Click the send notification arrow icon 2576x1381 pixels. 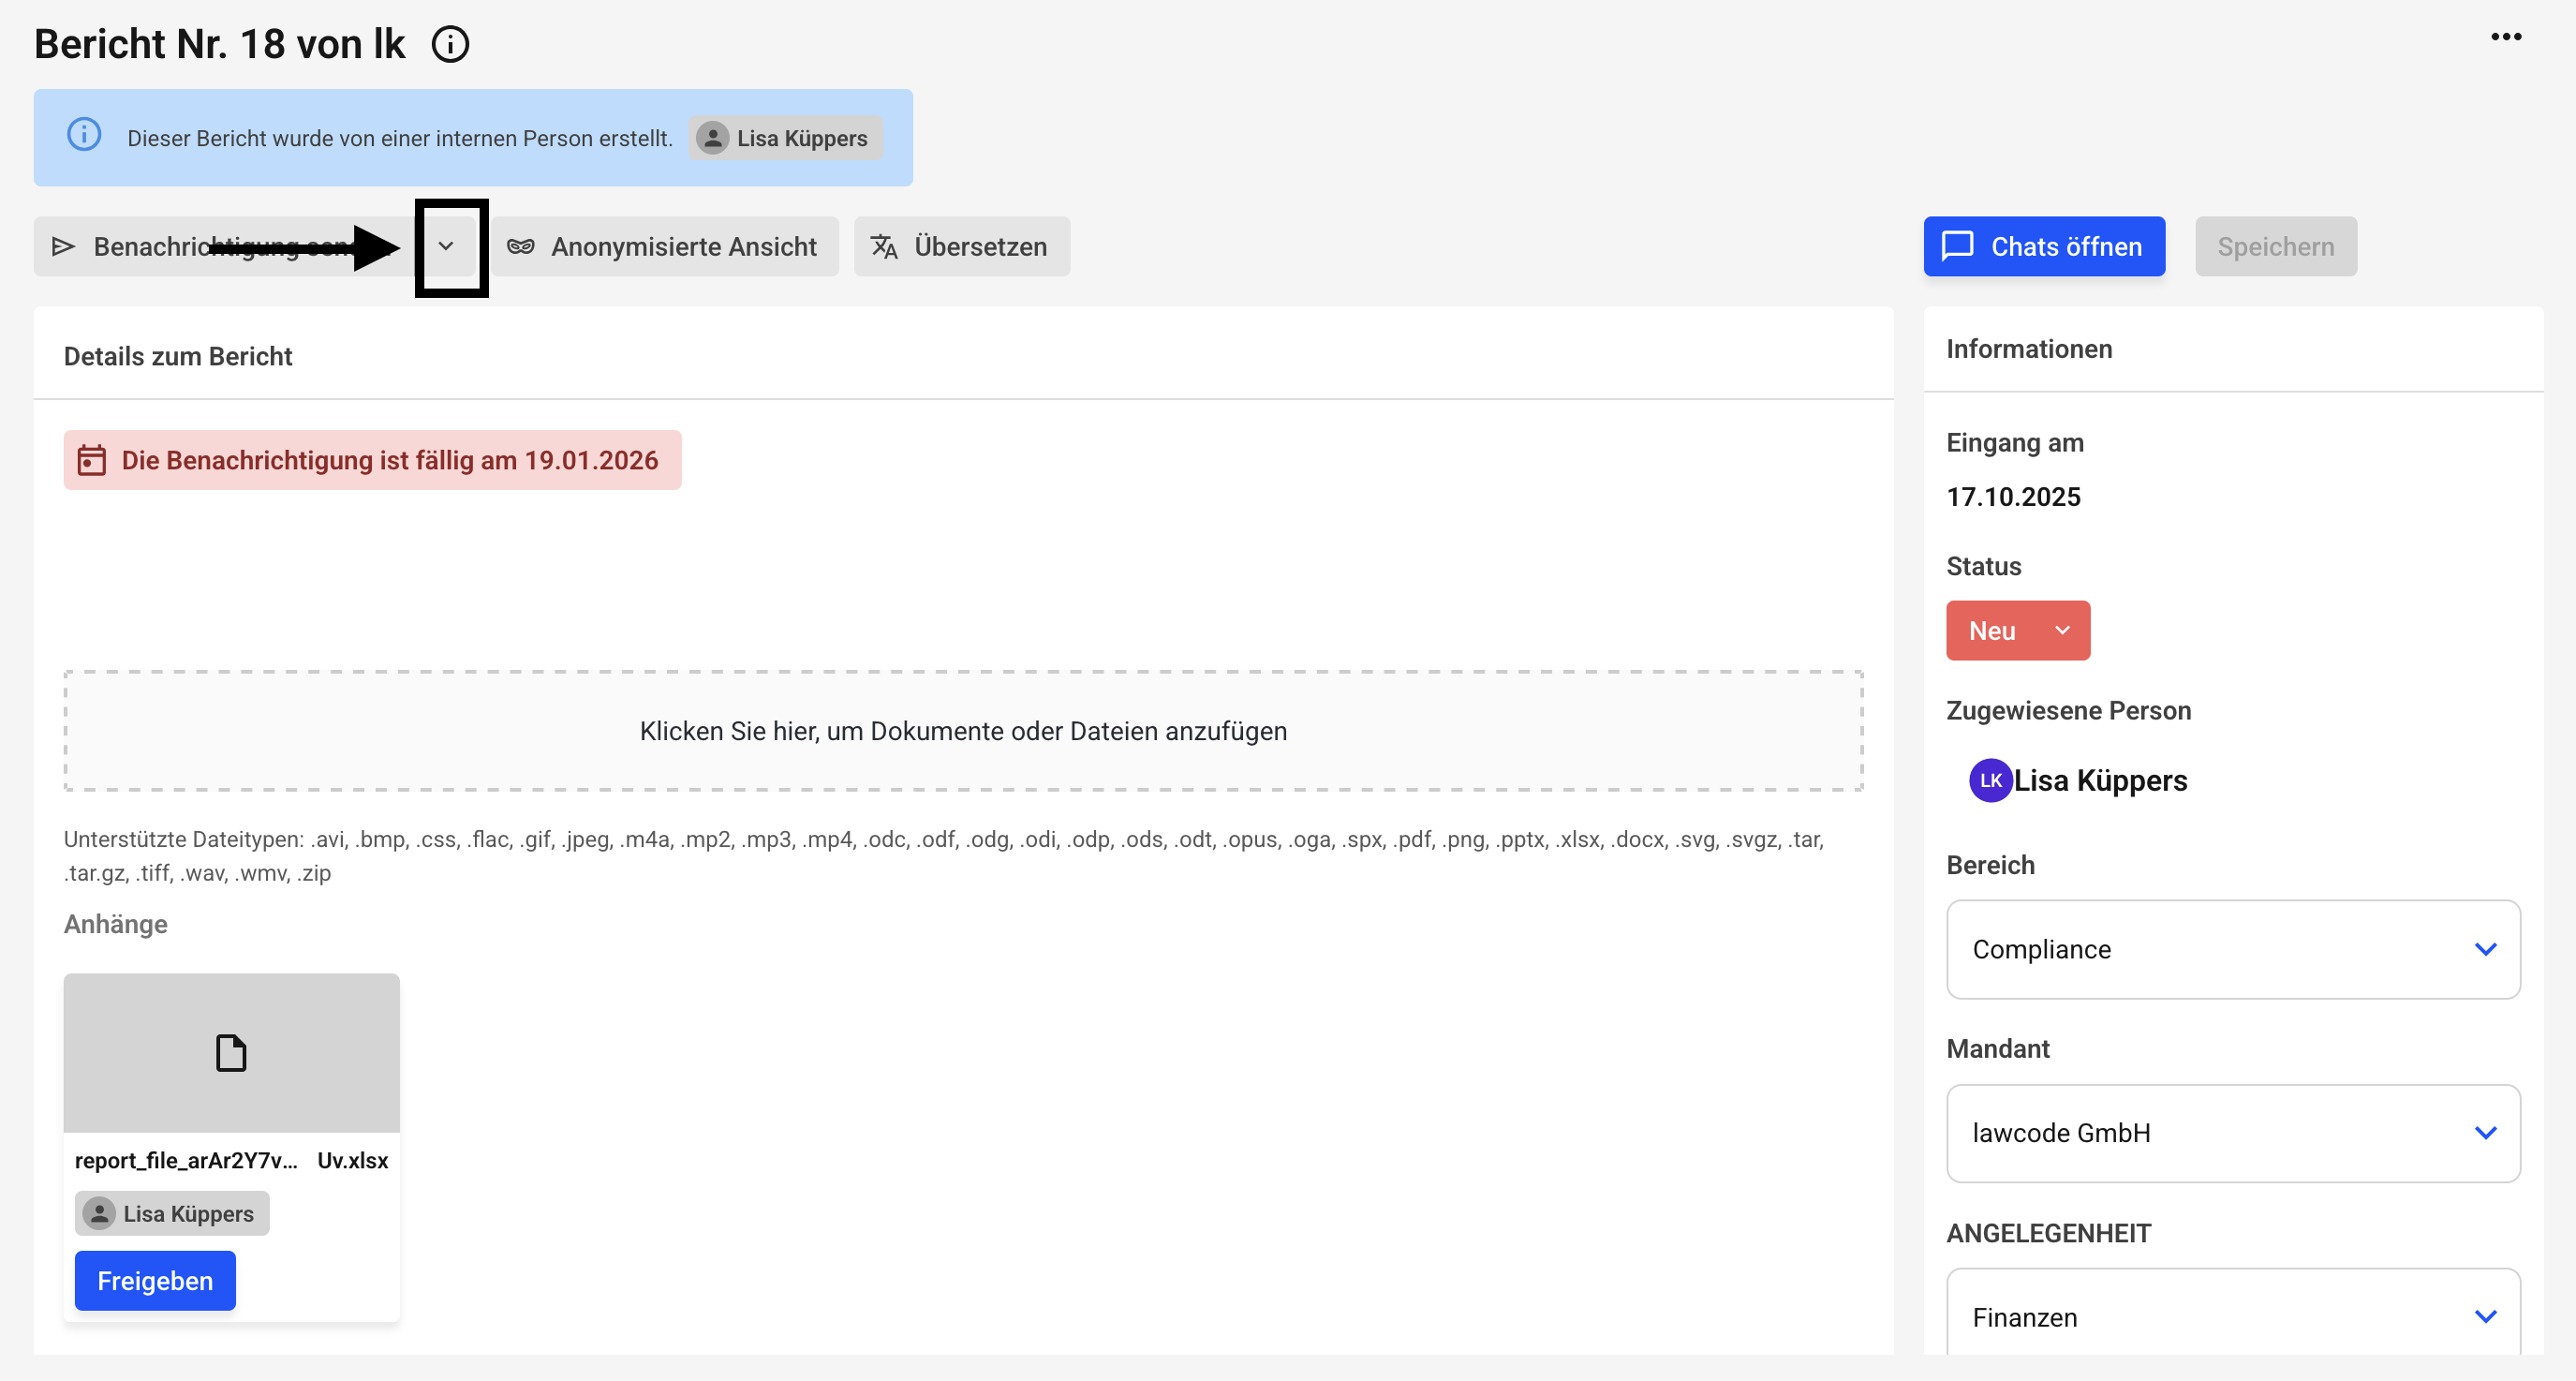click(x=64, y=246)
